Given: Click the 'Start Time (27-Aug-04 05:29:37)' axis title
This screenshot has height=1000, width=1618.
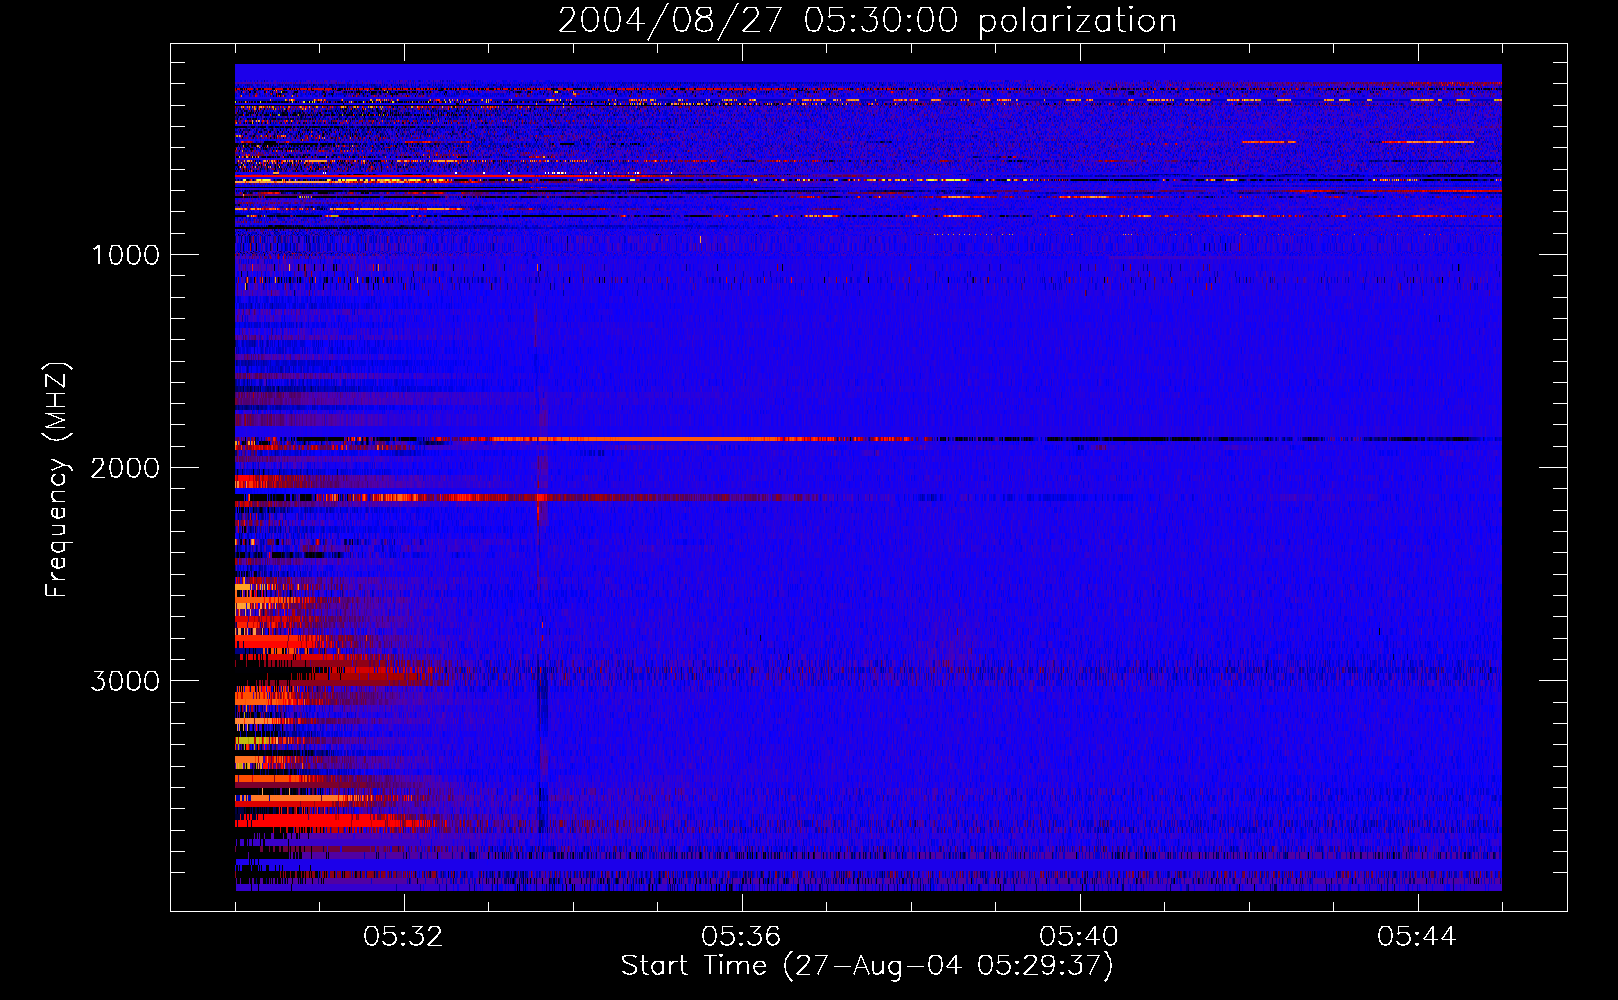Looking at the screenshot, I should [867, 966].
